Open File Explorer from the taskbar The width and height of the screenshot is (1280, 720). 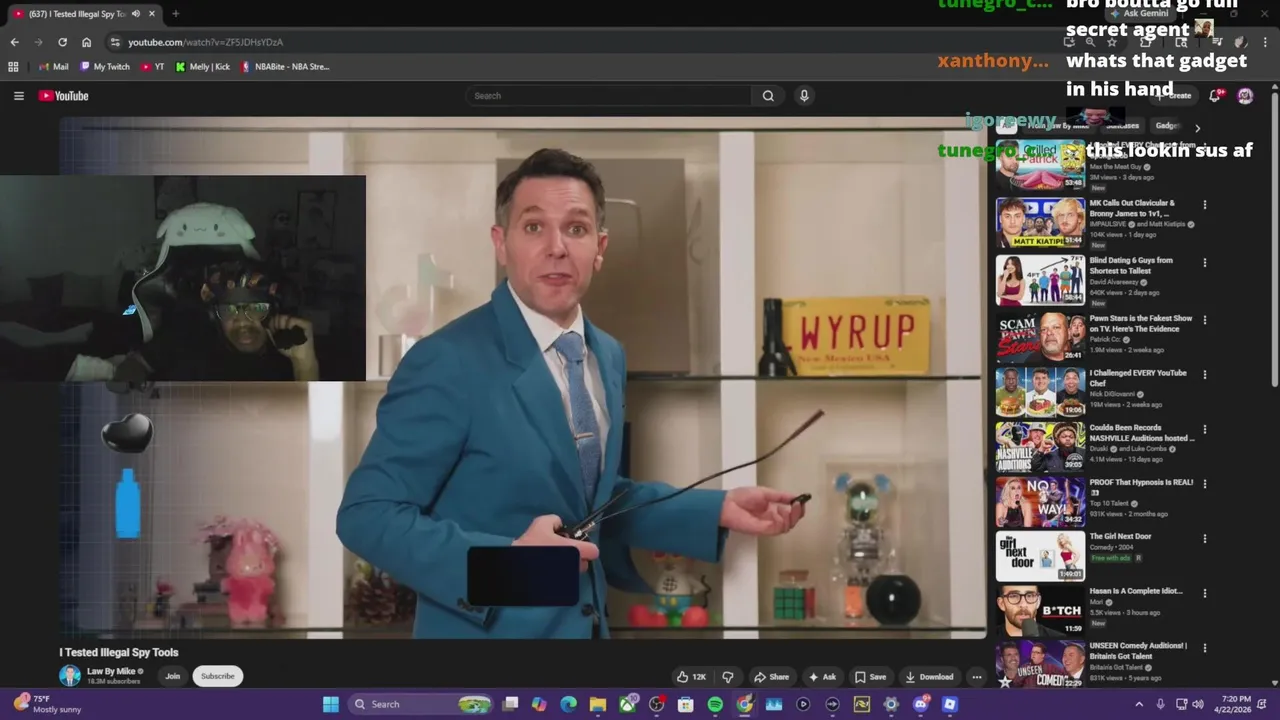(x=598, y=704)
